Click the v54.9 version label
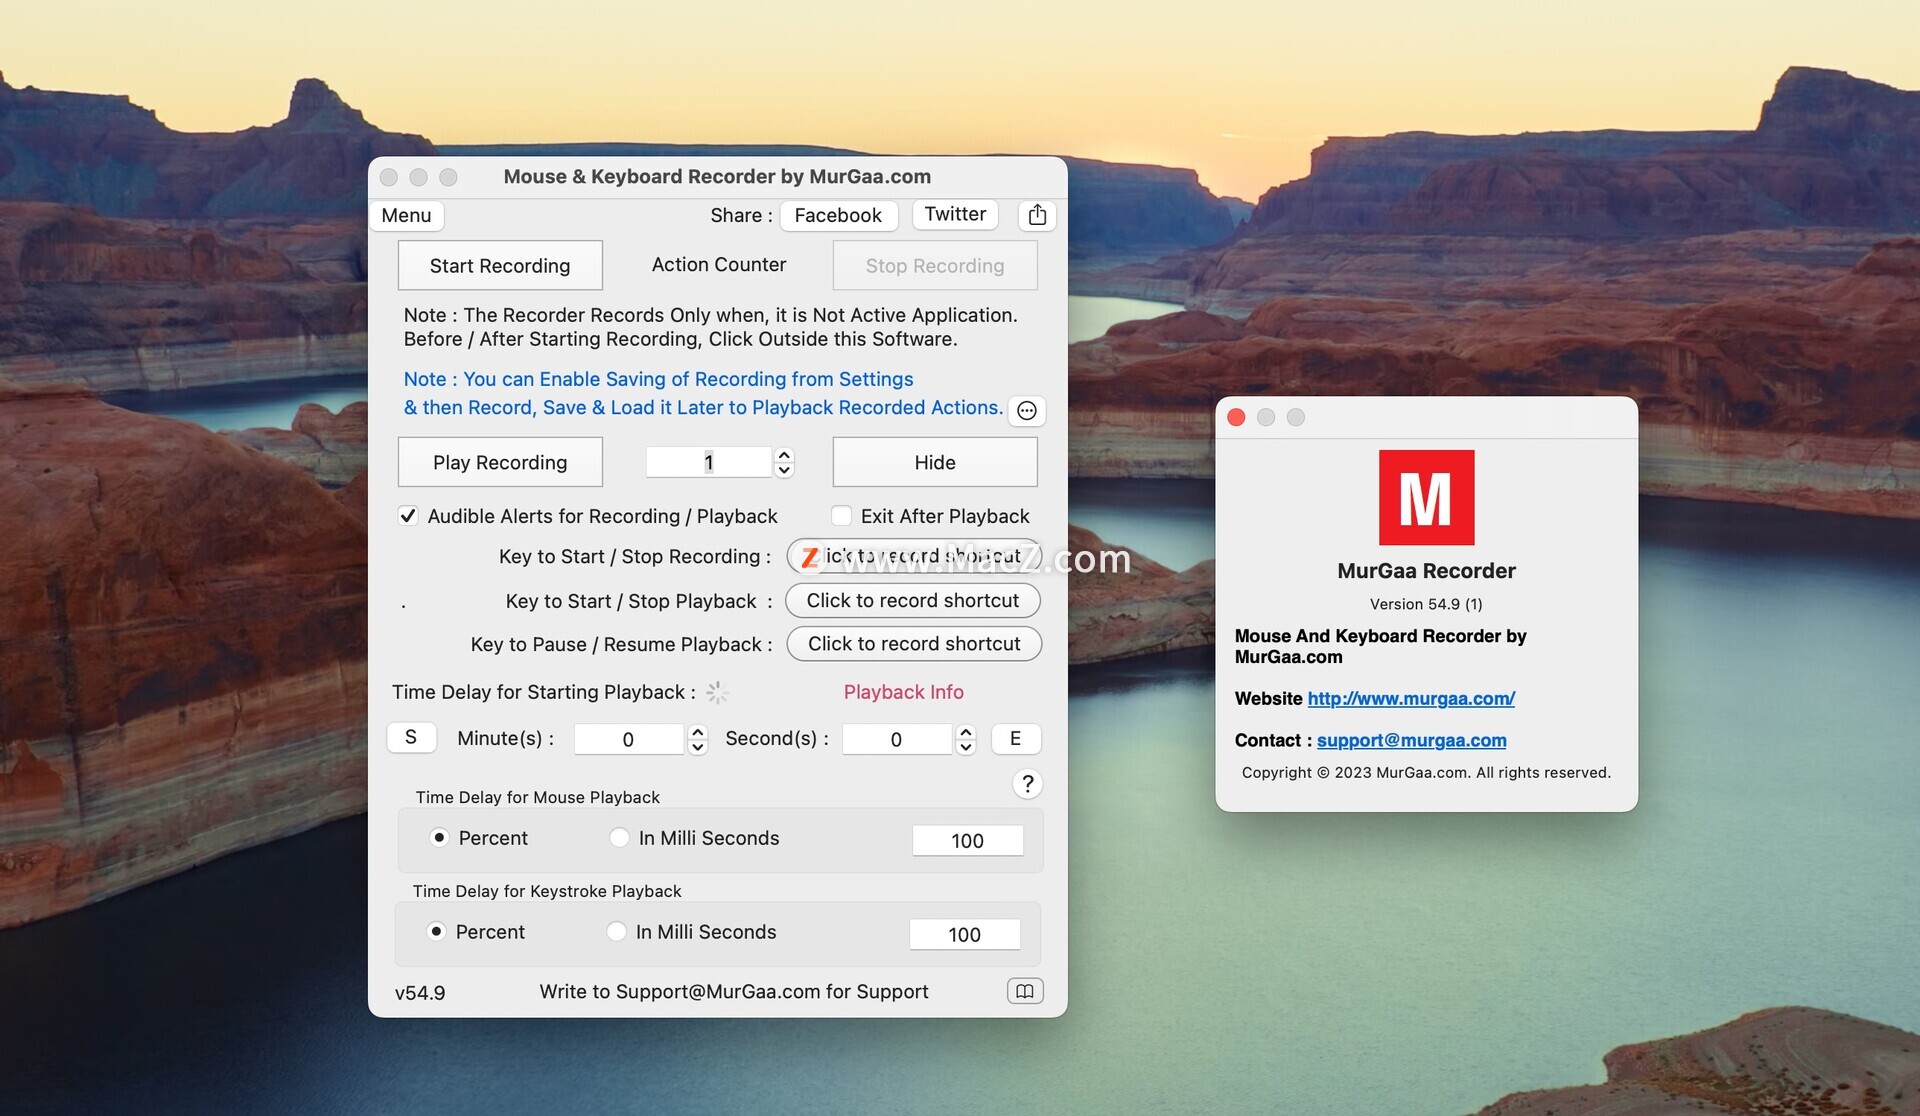Viewport: 1920px width, 1116px height. 420,993
